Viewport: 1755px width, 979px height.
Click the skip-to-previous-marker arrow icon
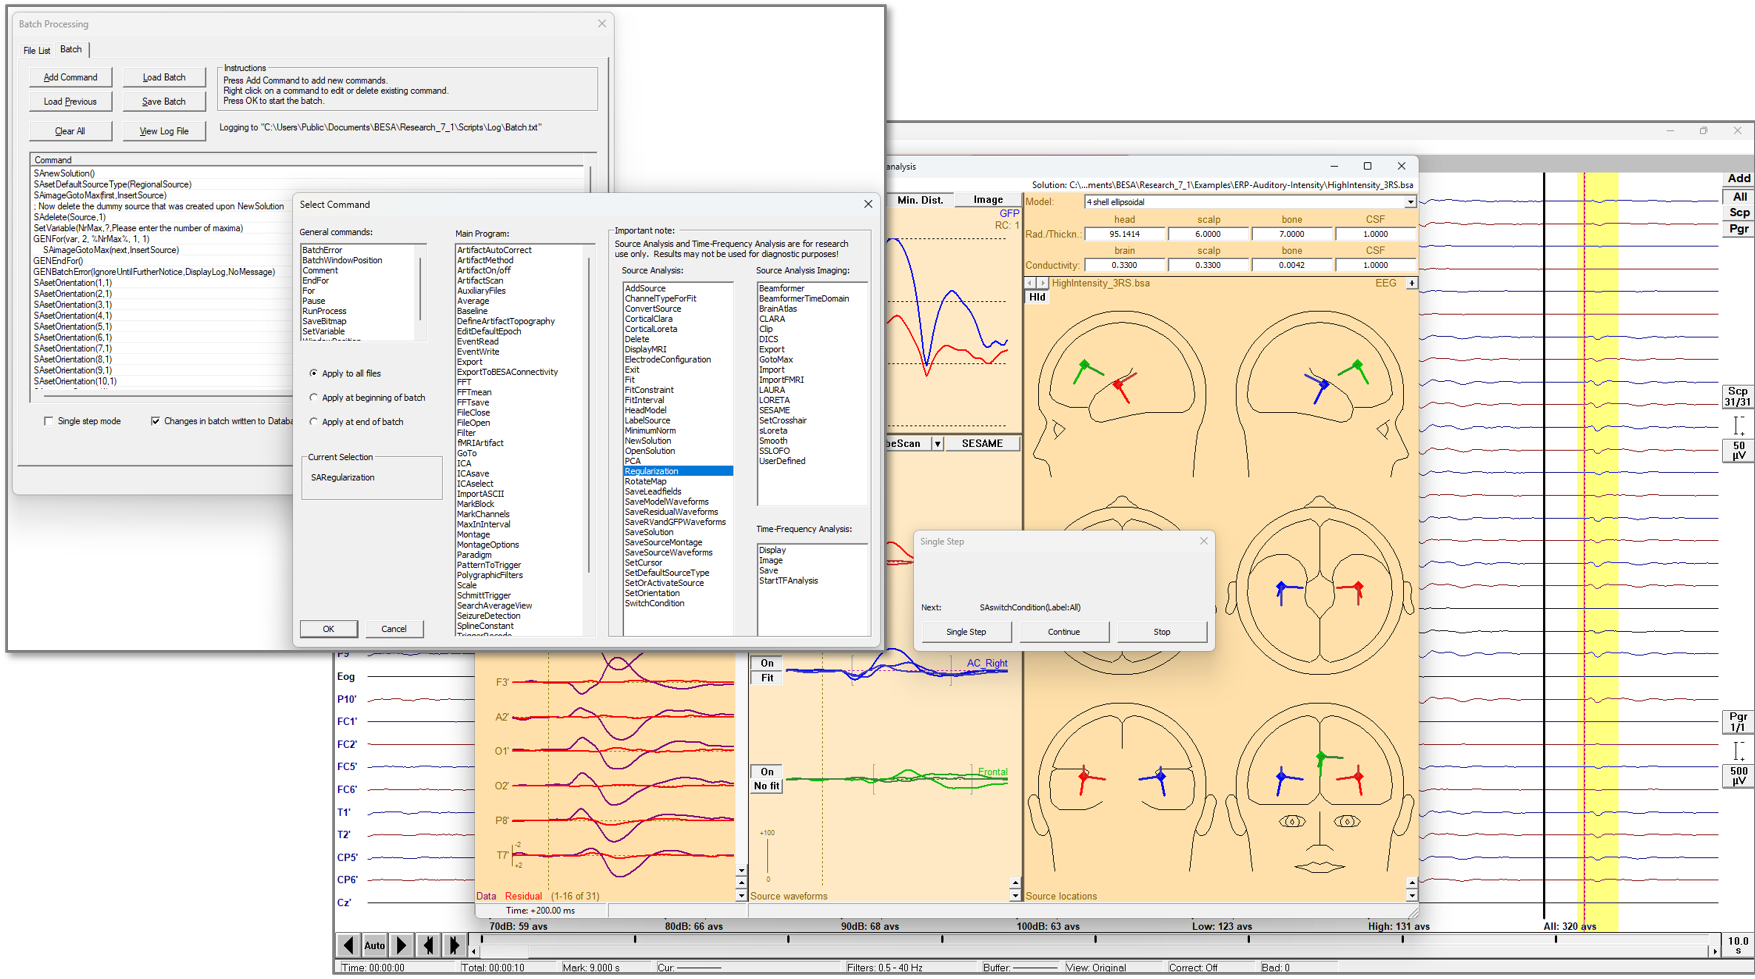point(428,945)
